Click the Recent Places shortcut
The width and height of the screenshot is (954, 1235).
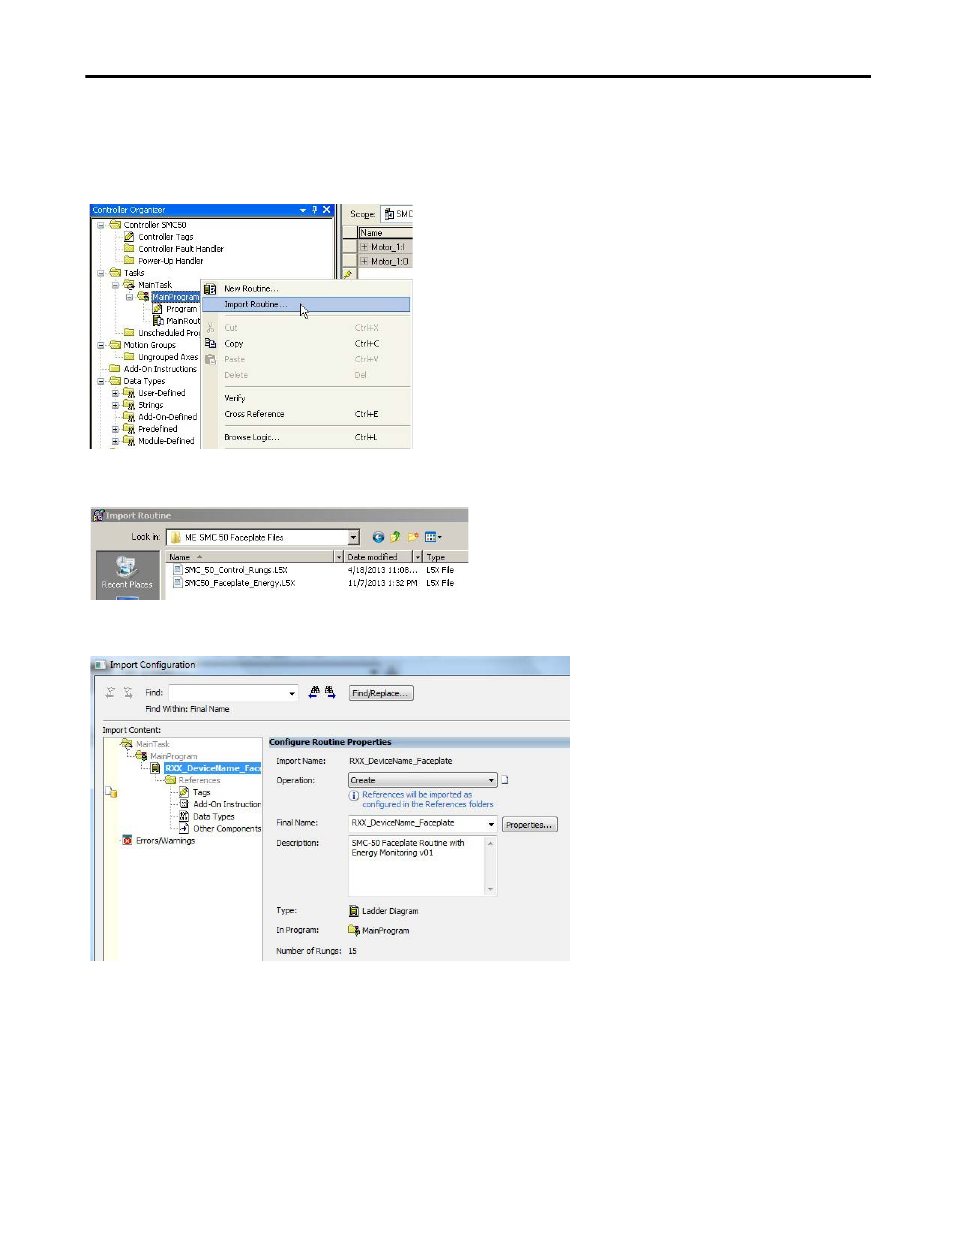coord(126,573)
